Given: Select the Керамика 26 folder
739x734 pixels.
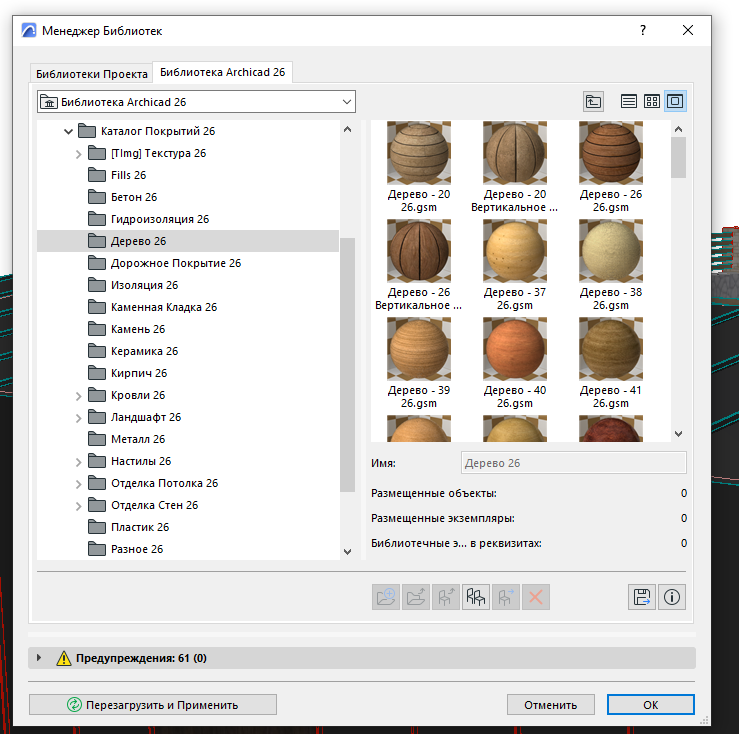Looking at the screenshot, I should (133, 351).
